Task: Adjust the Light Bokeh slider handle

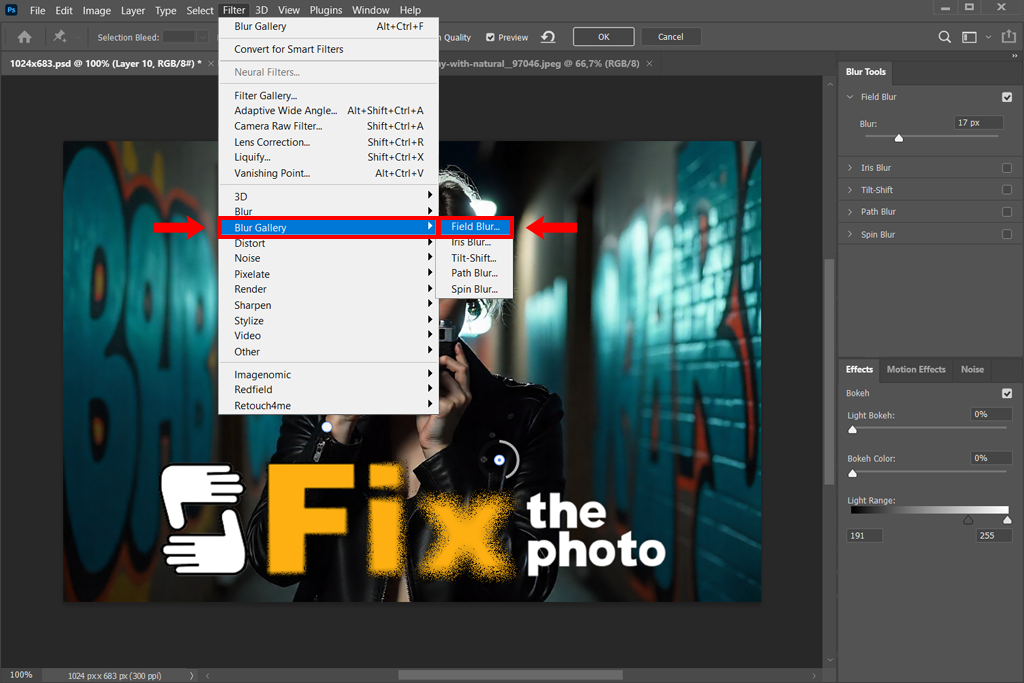Action: [852, 430]
